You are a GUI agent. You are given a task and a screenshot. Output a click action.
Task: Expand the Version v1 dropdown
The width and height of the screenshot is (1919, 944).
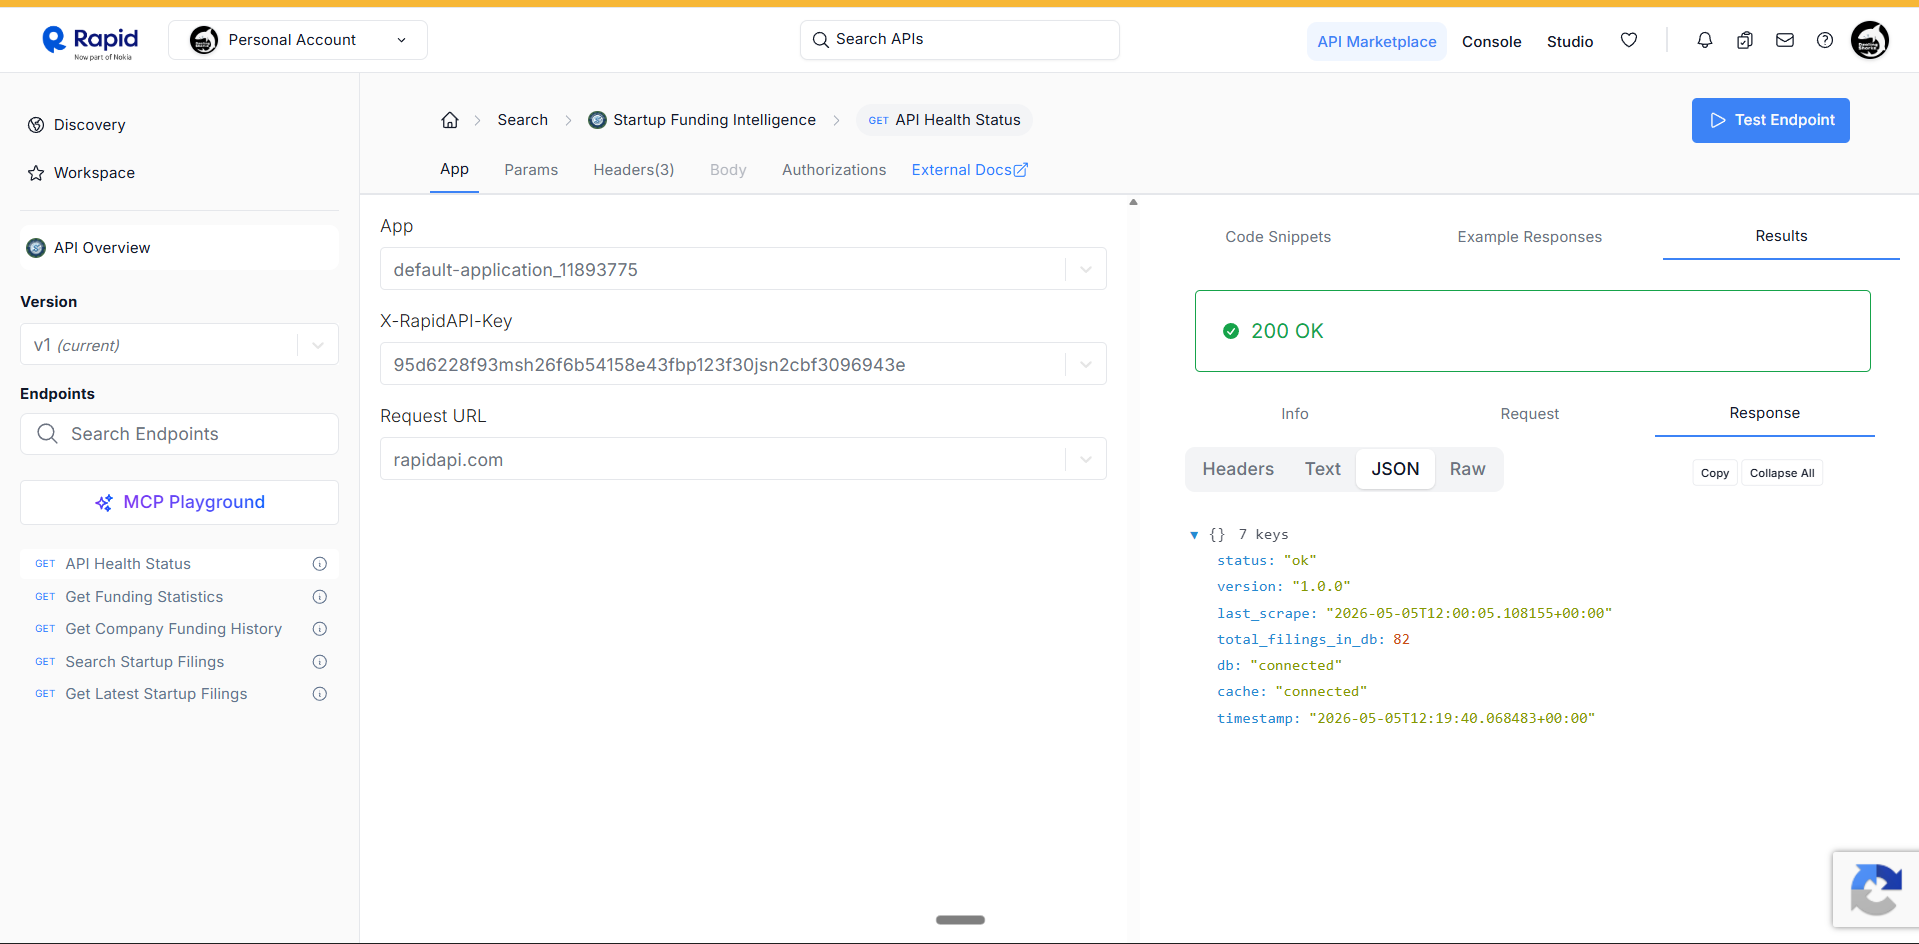[180, 345]
